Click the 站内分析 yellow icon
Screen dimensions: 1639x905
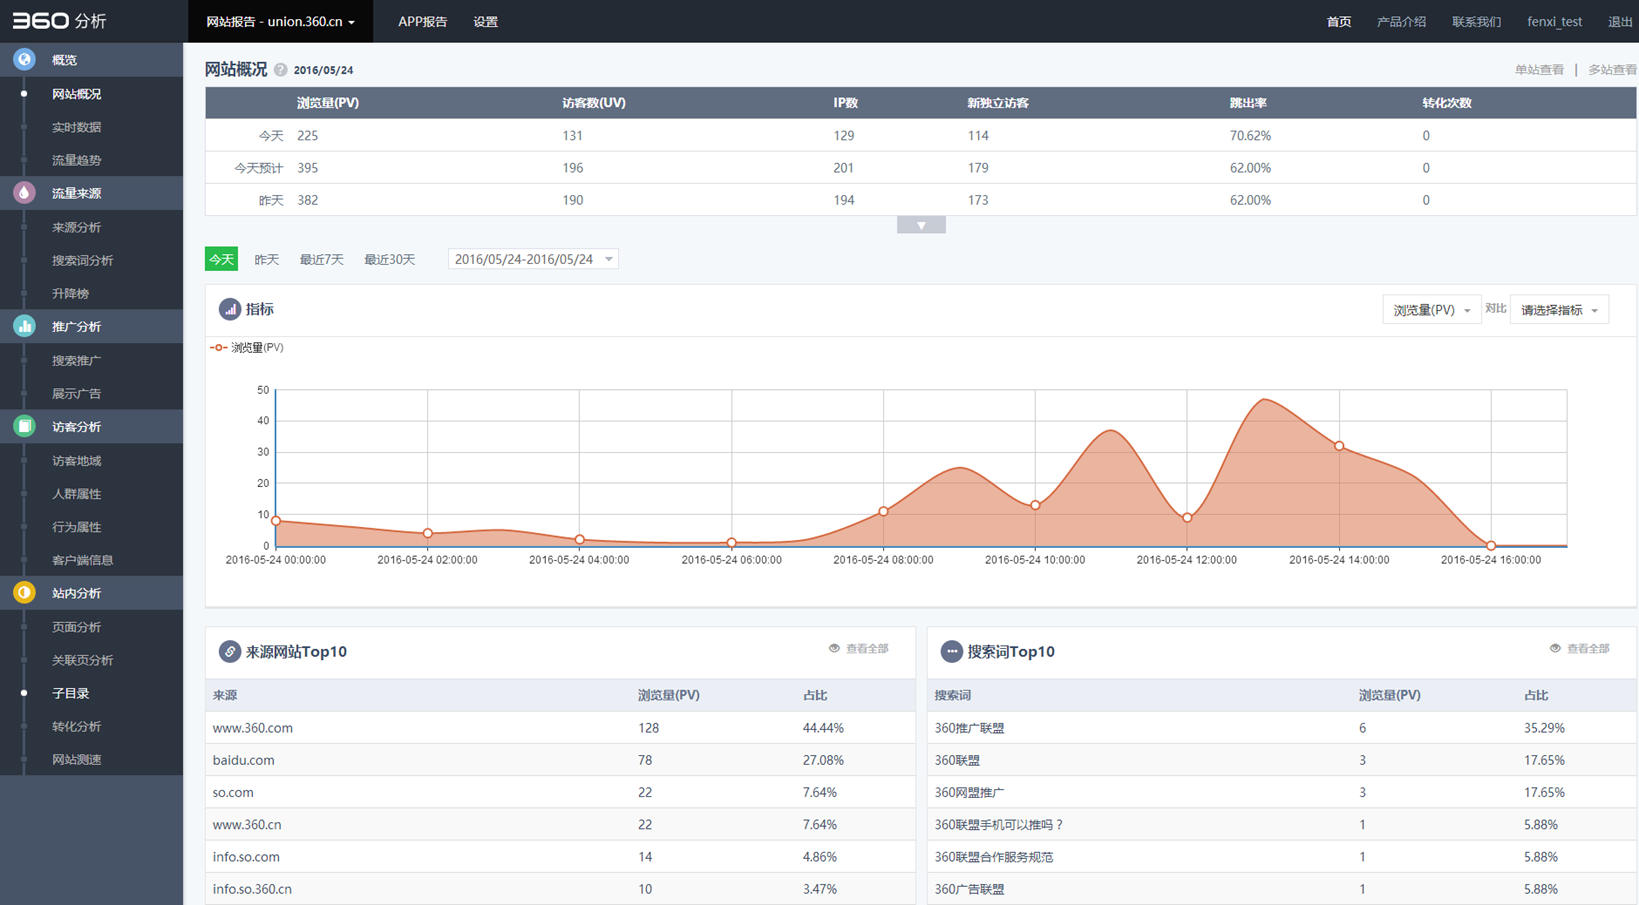24,593
